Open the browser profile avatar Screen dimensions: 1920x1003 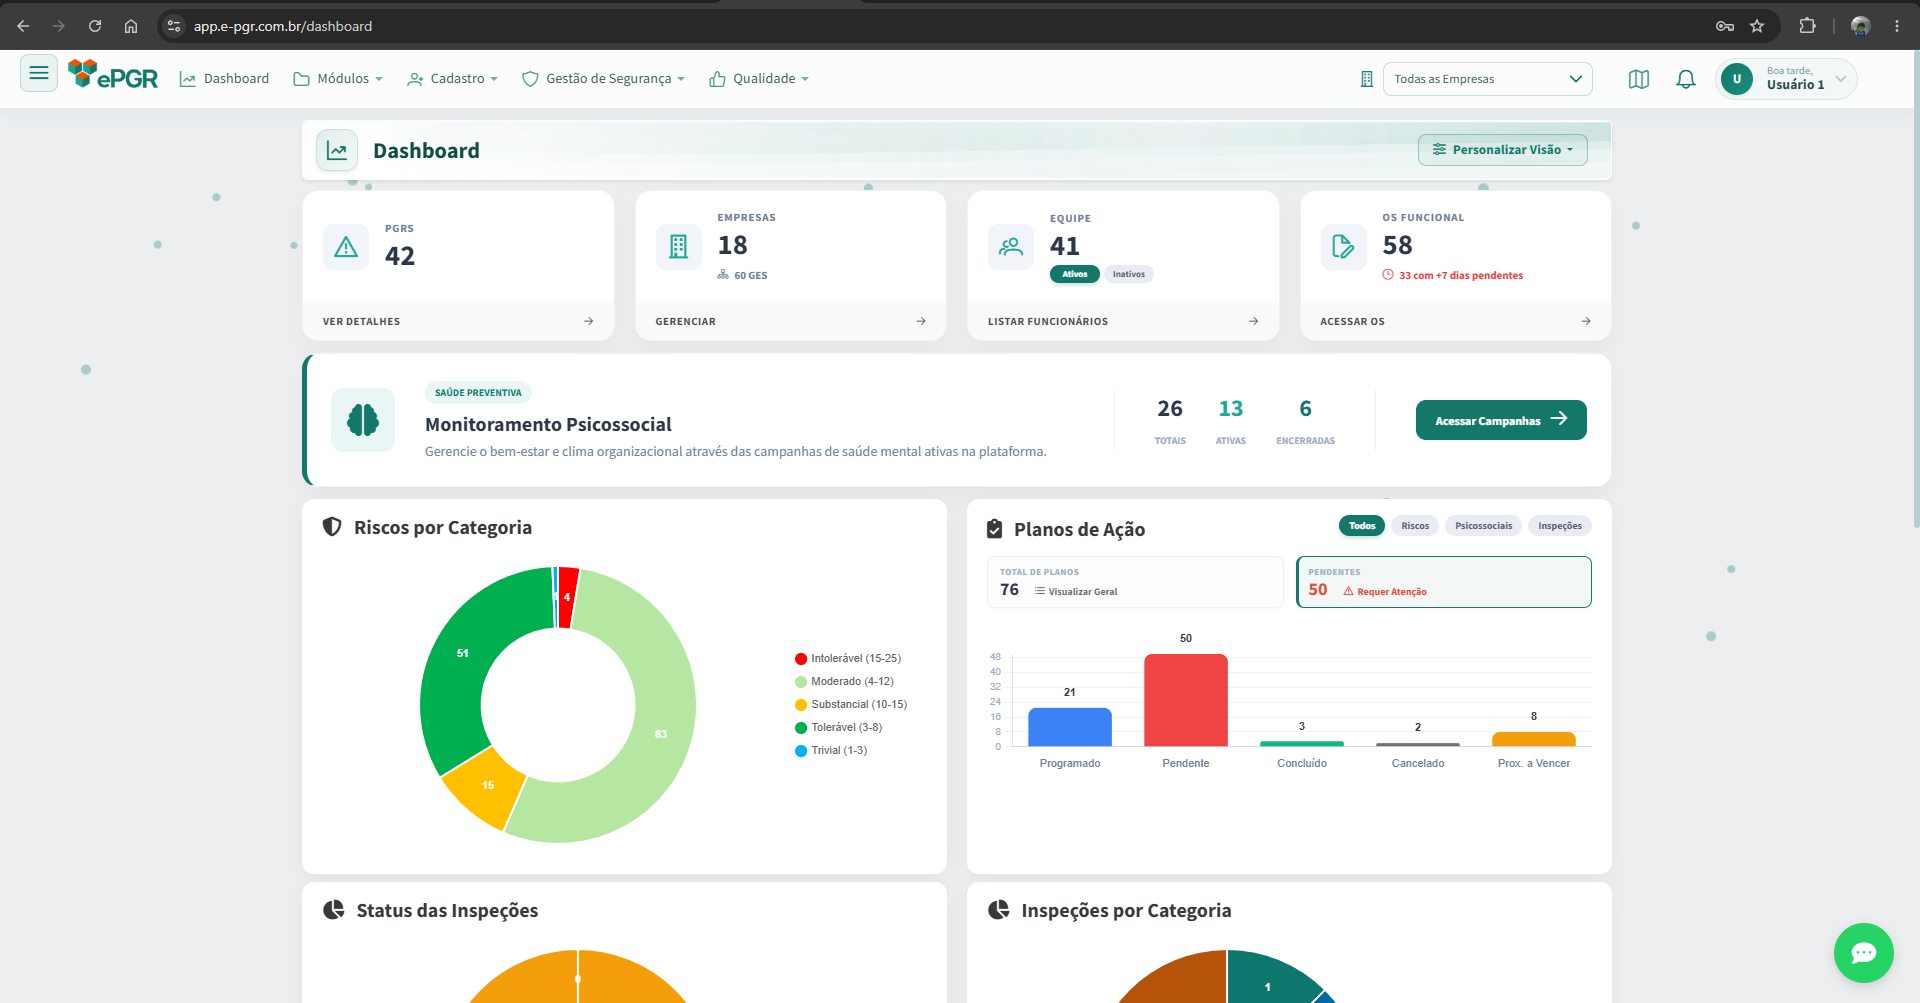coord(1860,26)
